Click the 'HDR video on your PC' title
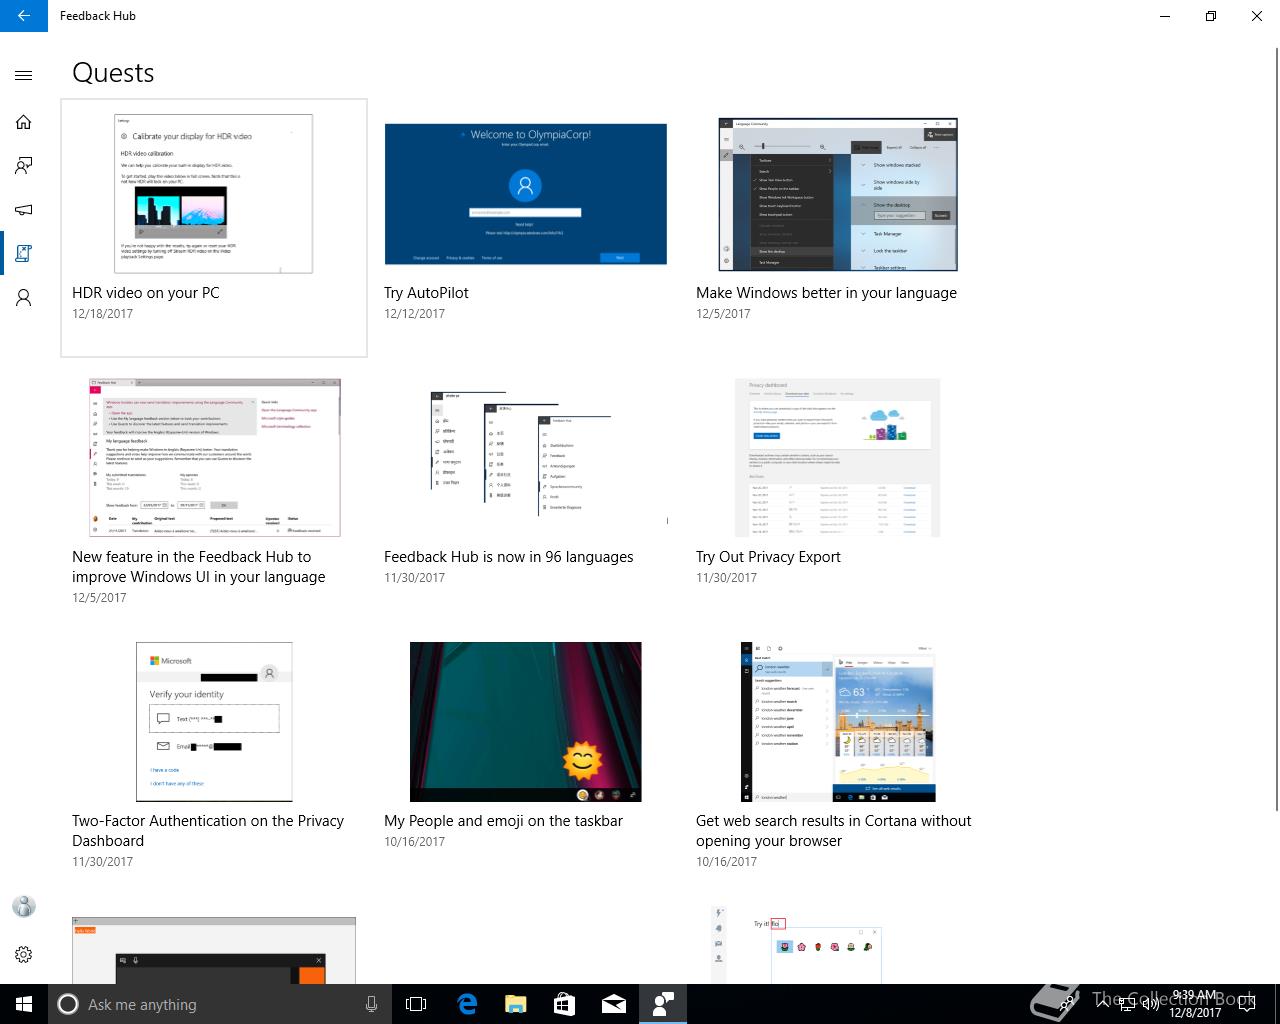The width and height of the screenshot is (1280, 1024). point(146,293)
